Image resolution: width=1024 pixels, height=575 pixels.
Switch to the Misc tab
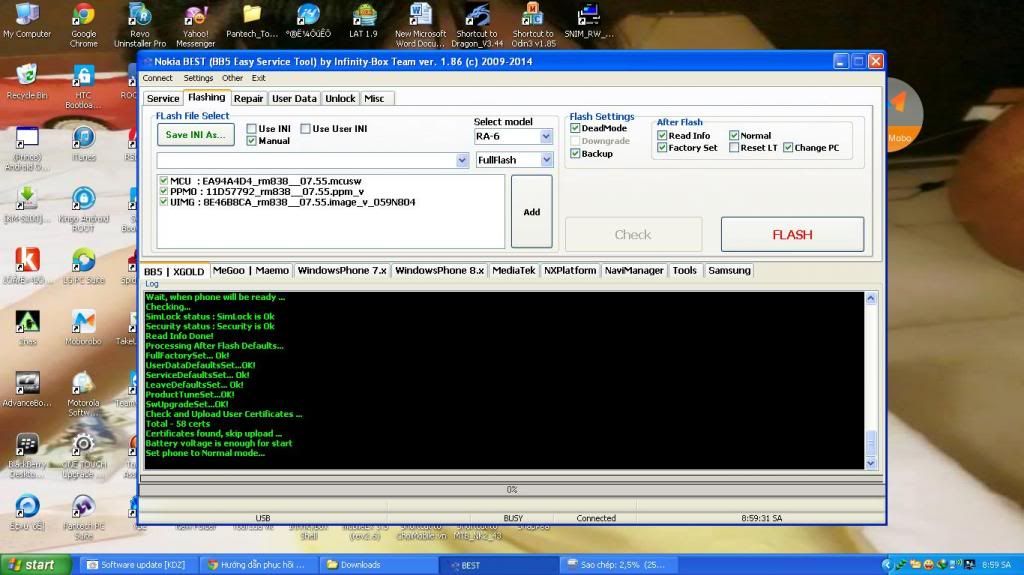point(374,98)
